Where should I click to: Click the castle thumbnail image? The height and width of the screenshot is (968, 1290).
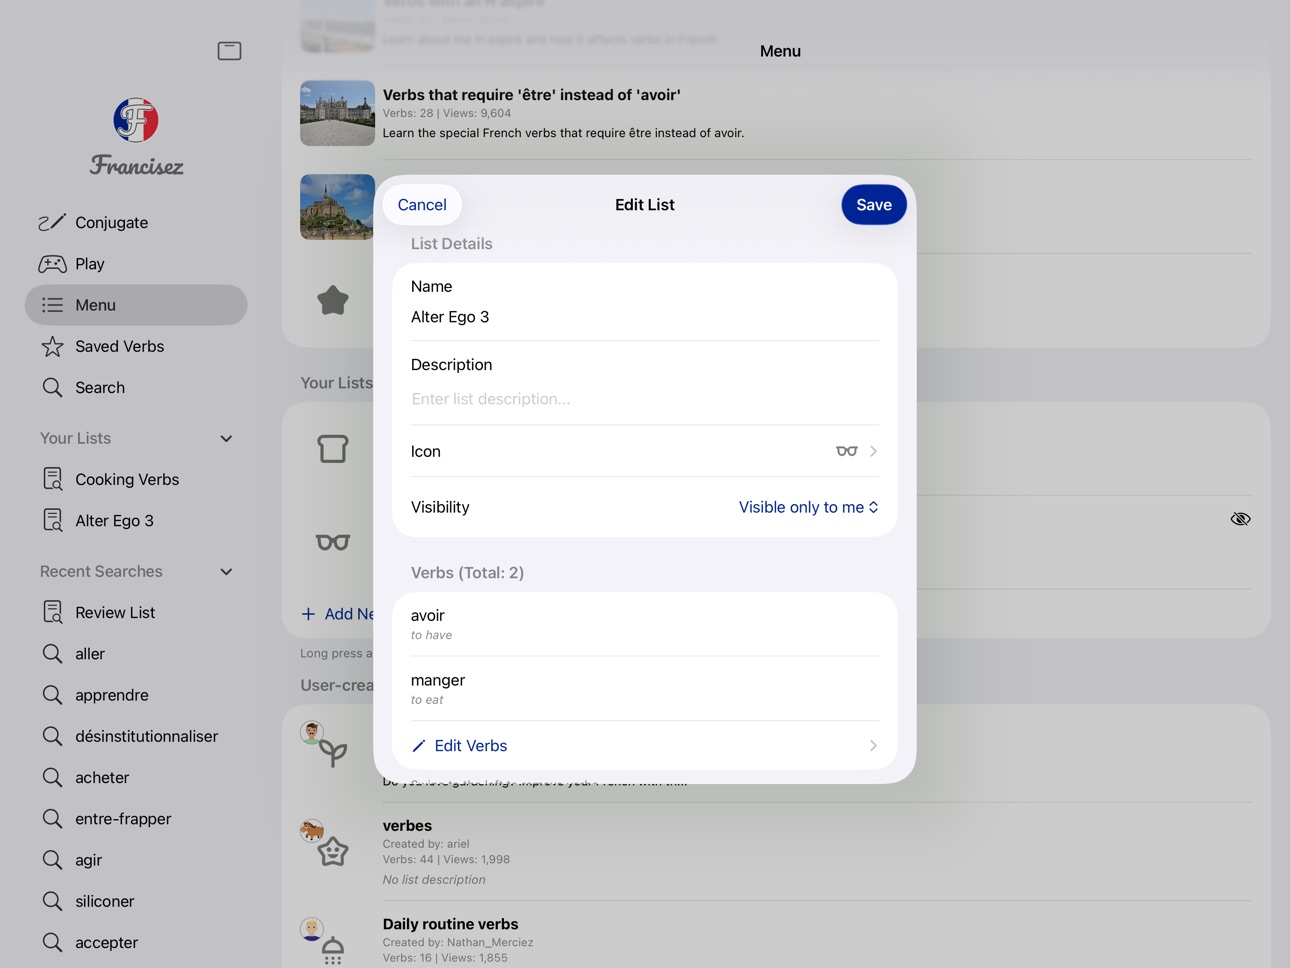pos(338,113)
